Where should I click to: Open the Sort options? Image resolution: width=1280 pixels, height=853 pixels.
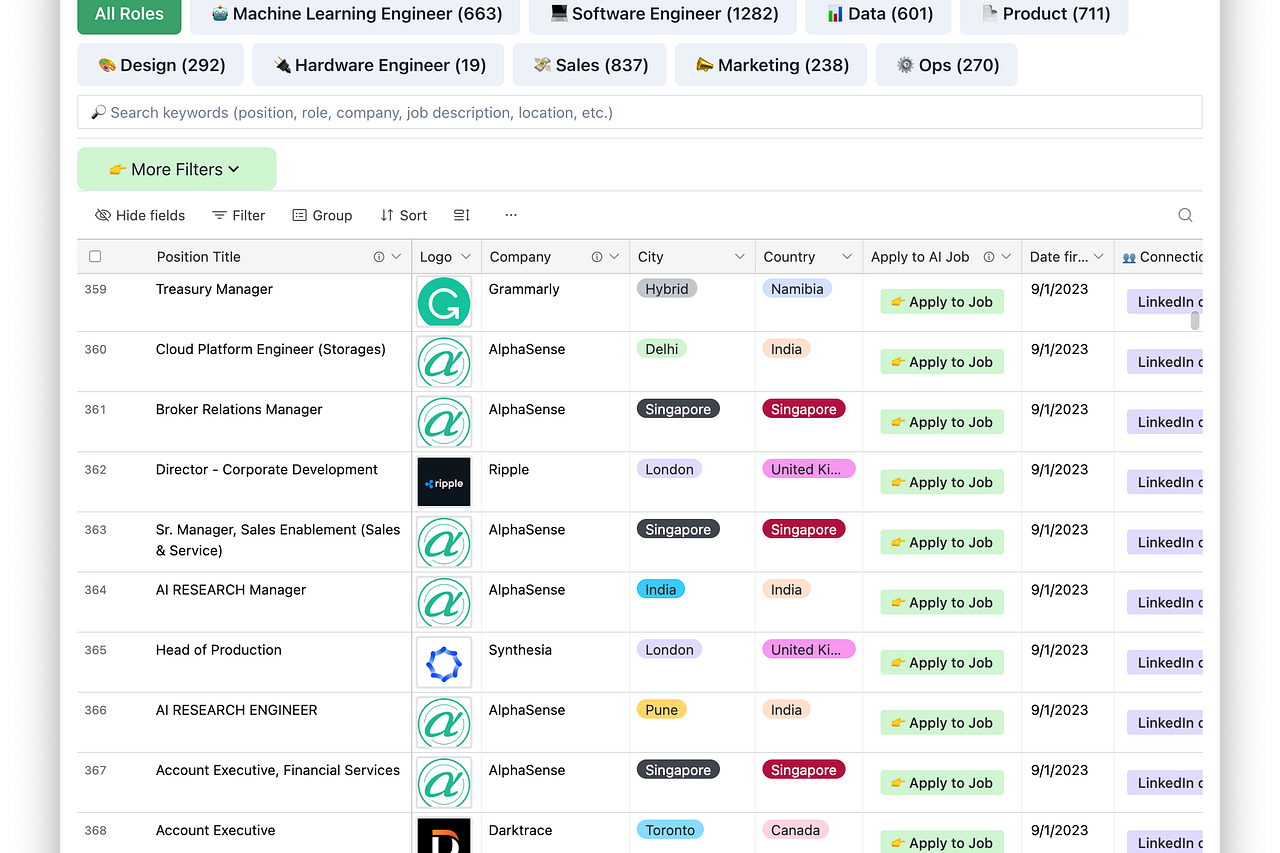(x=404, y=215)
